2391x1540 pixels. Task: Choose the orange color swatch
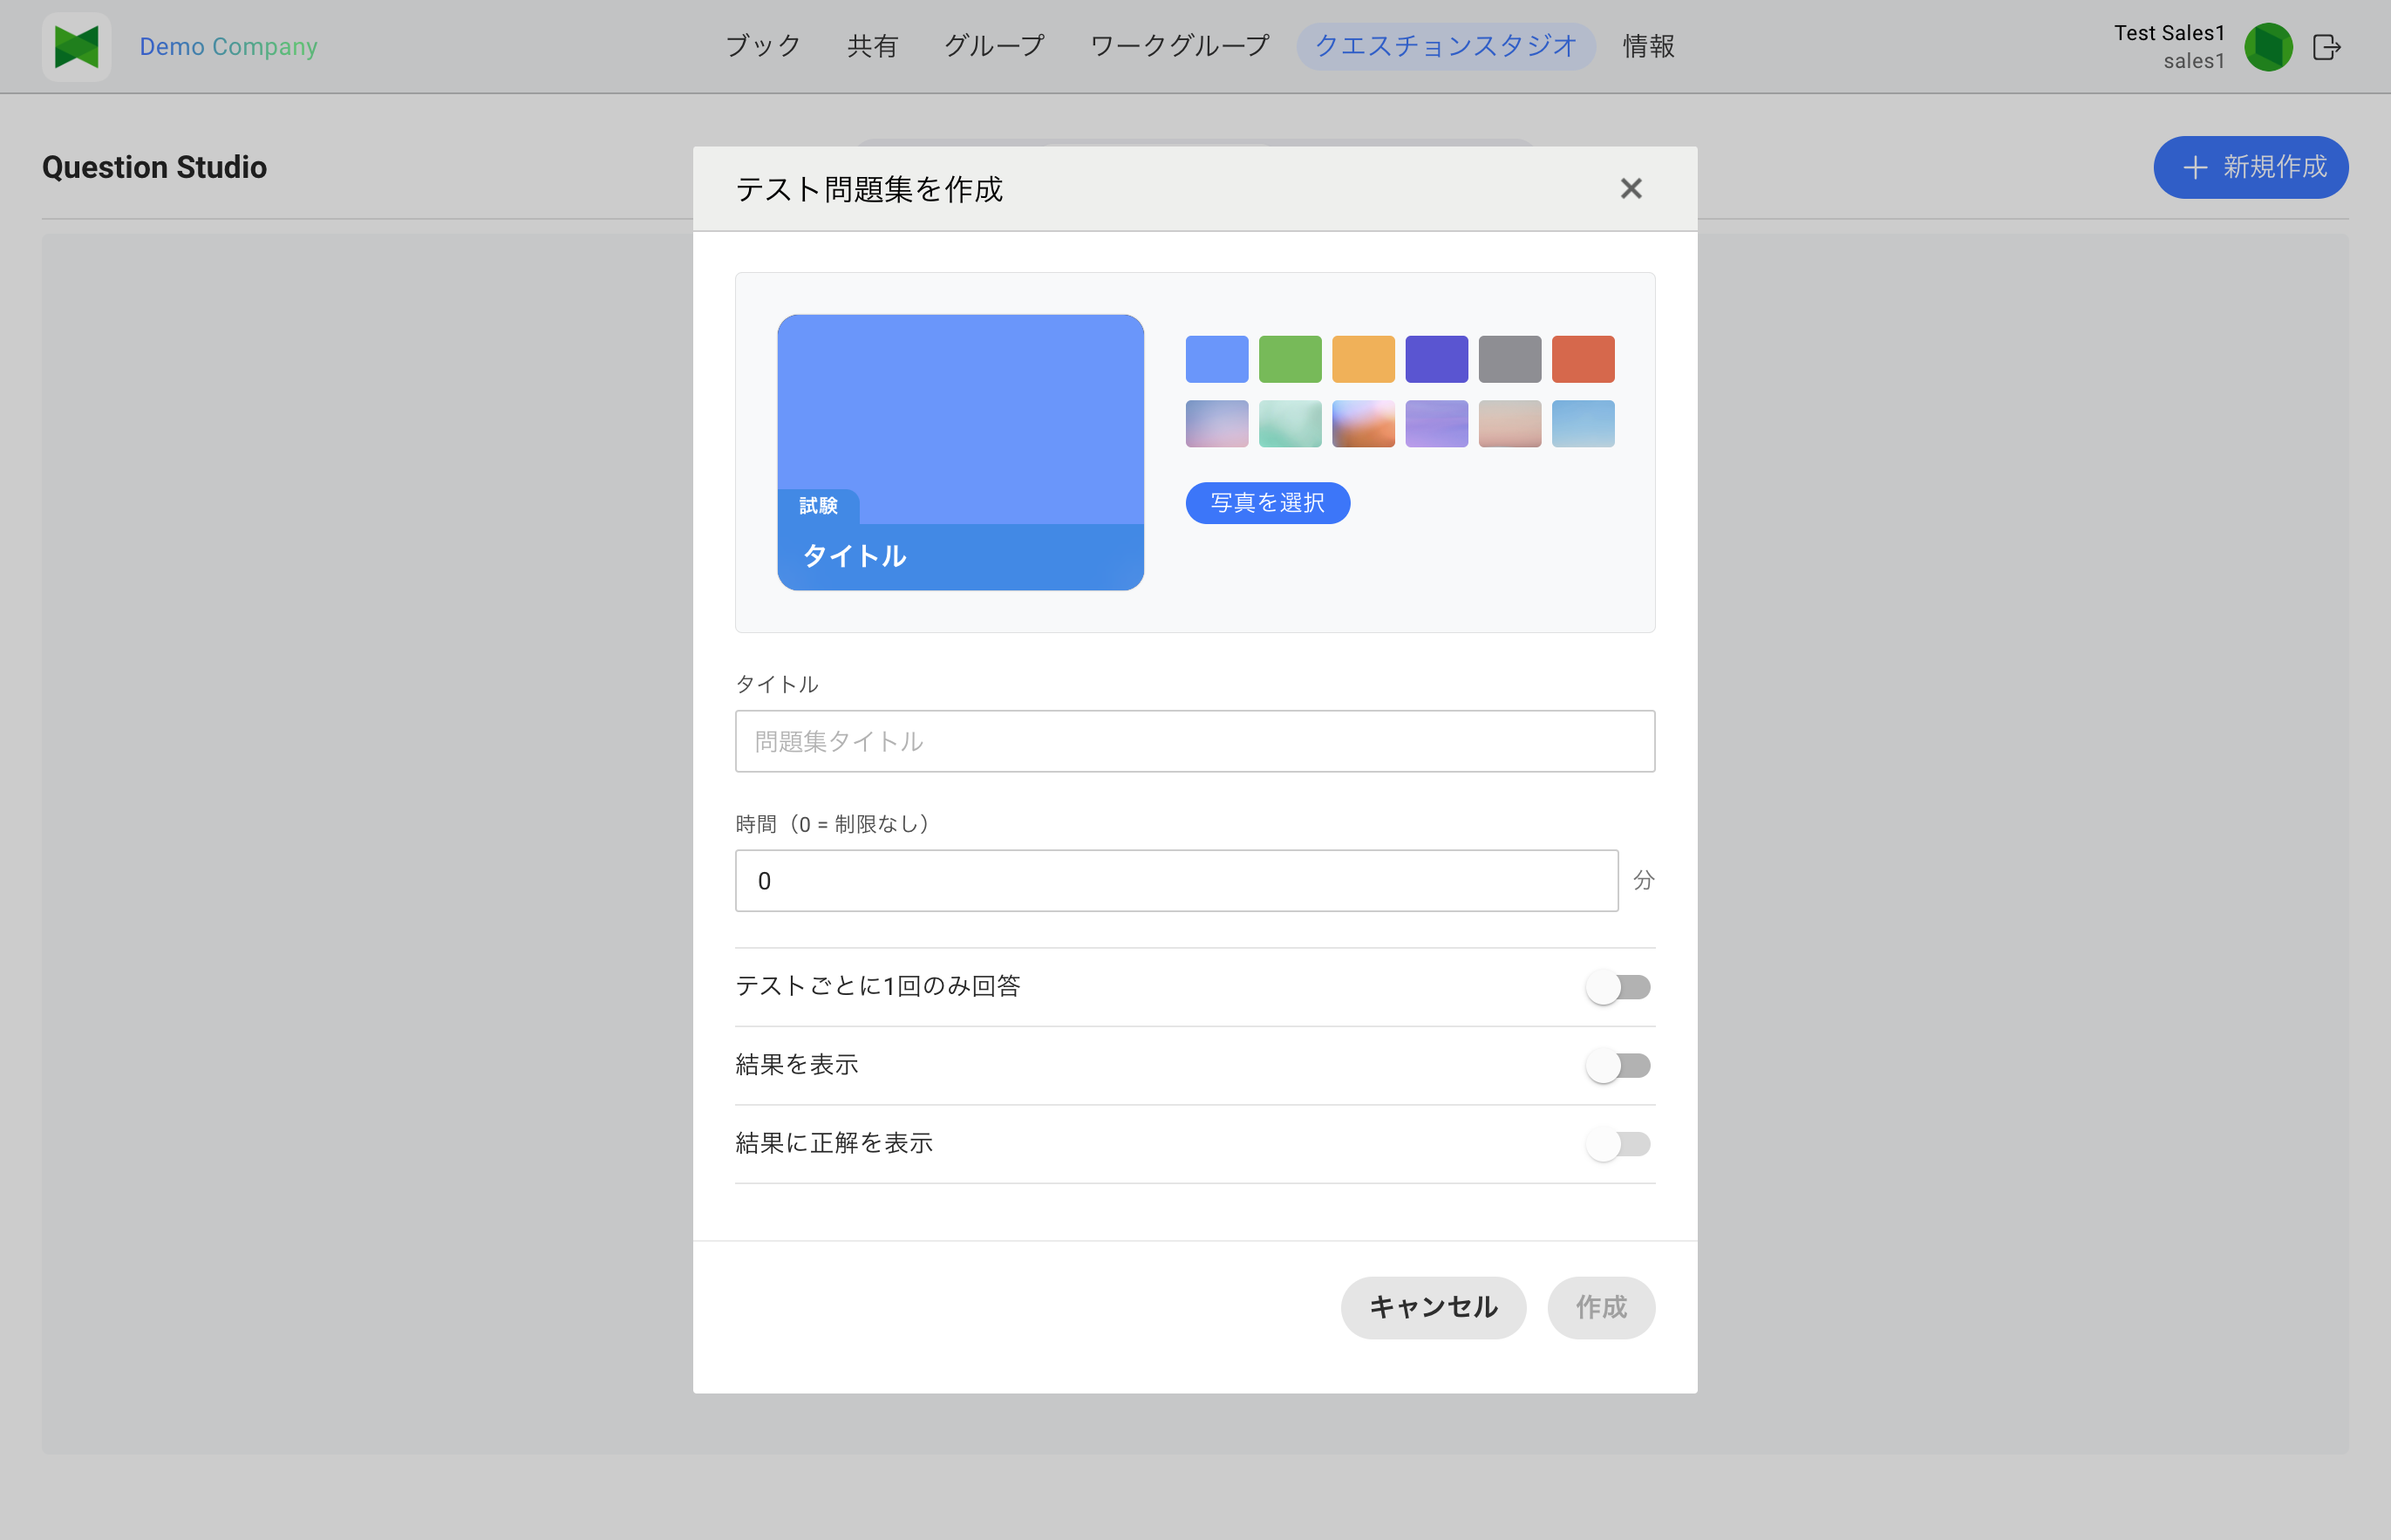point(1363,359)
